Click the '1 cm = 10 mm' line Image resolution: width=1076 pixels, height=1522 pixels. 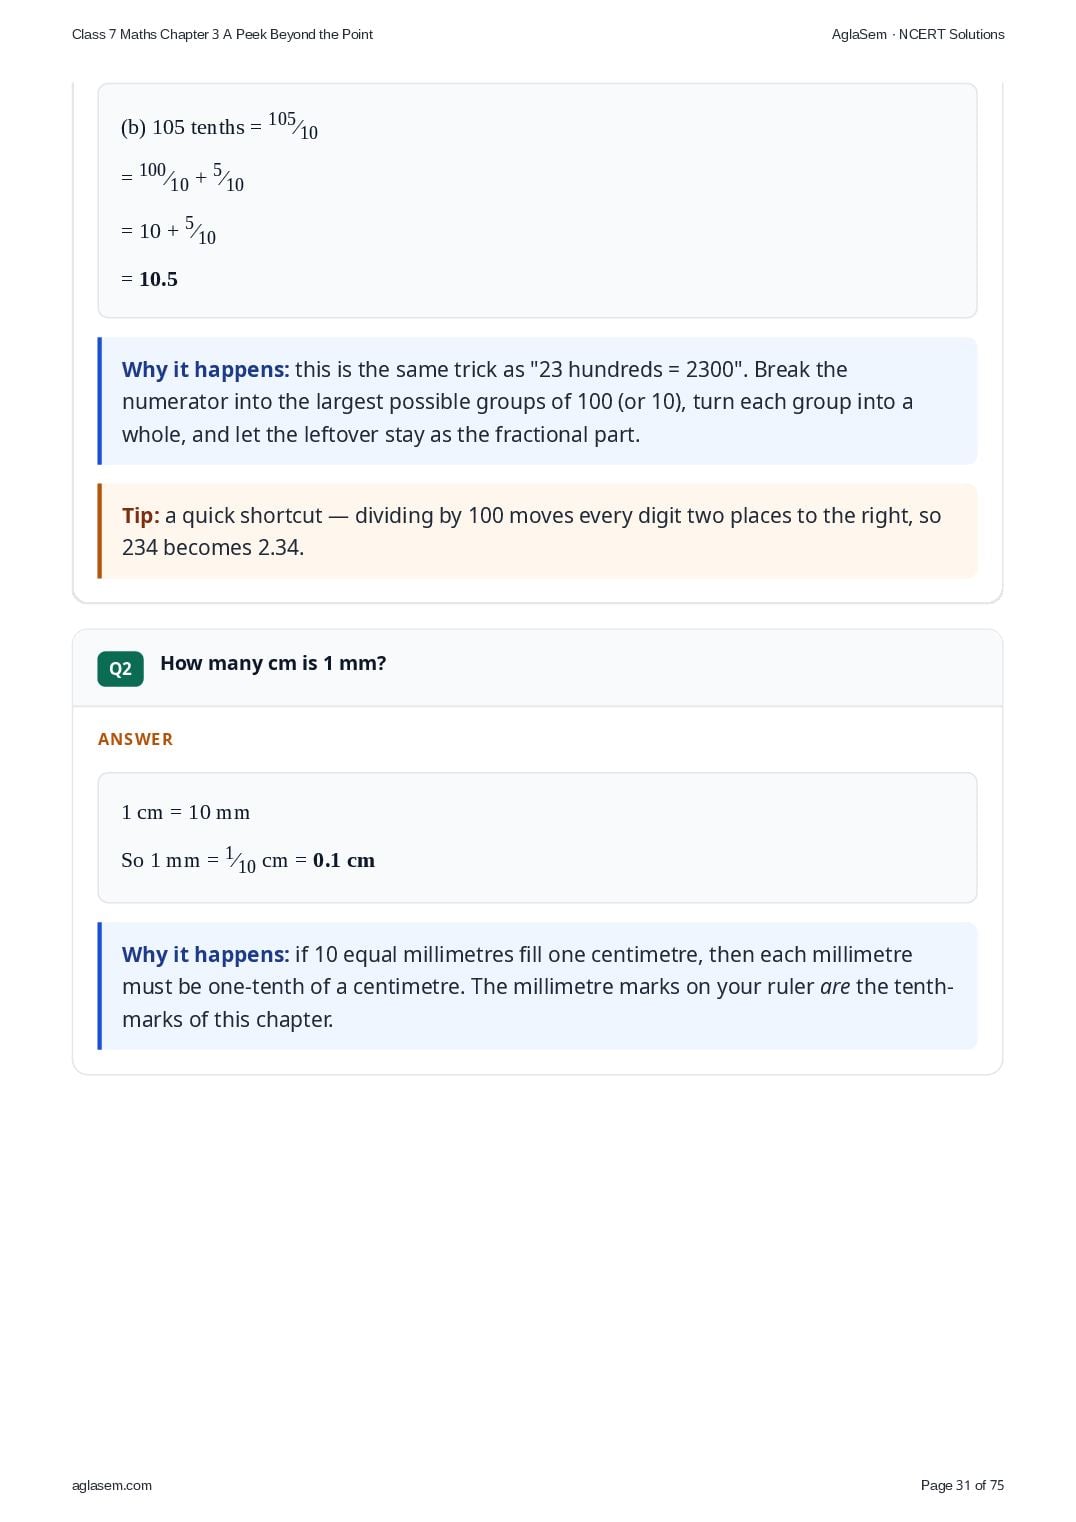(x=186, y=812)
